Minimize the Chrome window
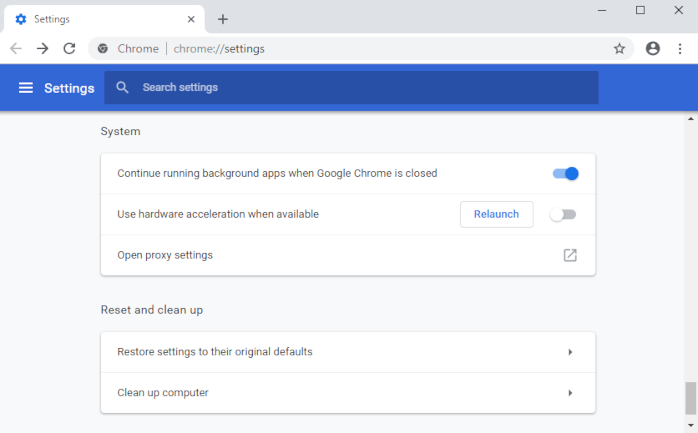This screenshot has width=698, height=433. coord(602,10)
